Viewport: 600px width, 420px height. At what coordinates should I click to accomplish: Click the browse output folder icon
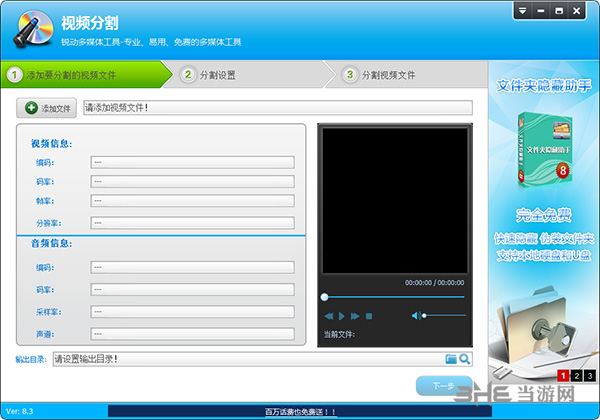coord(451,359)
